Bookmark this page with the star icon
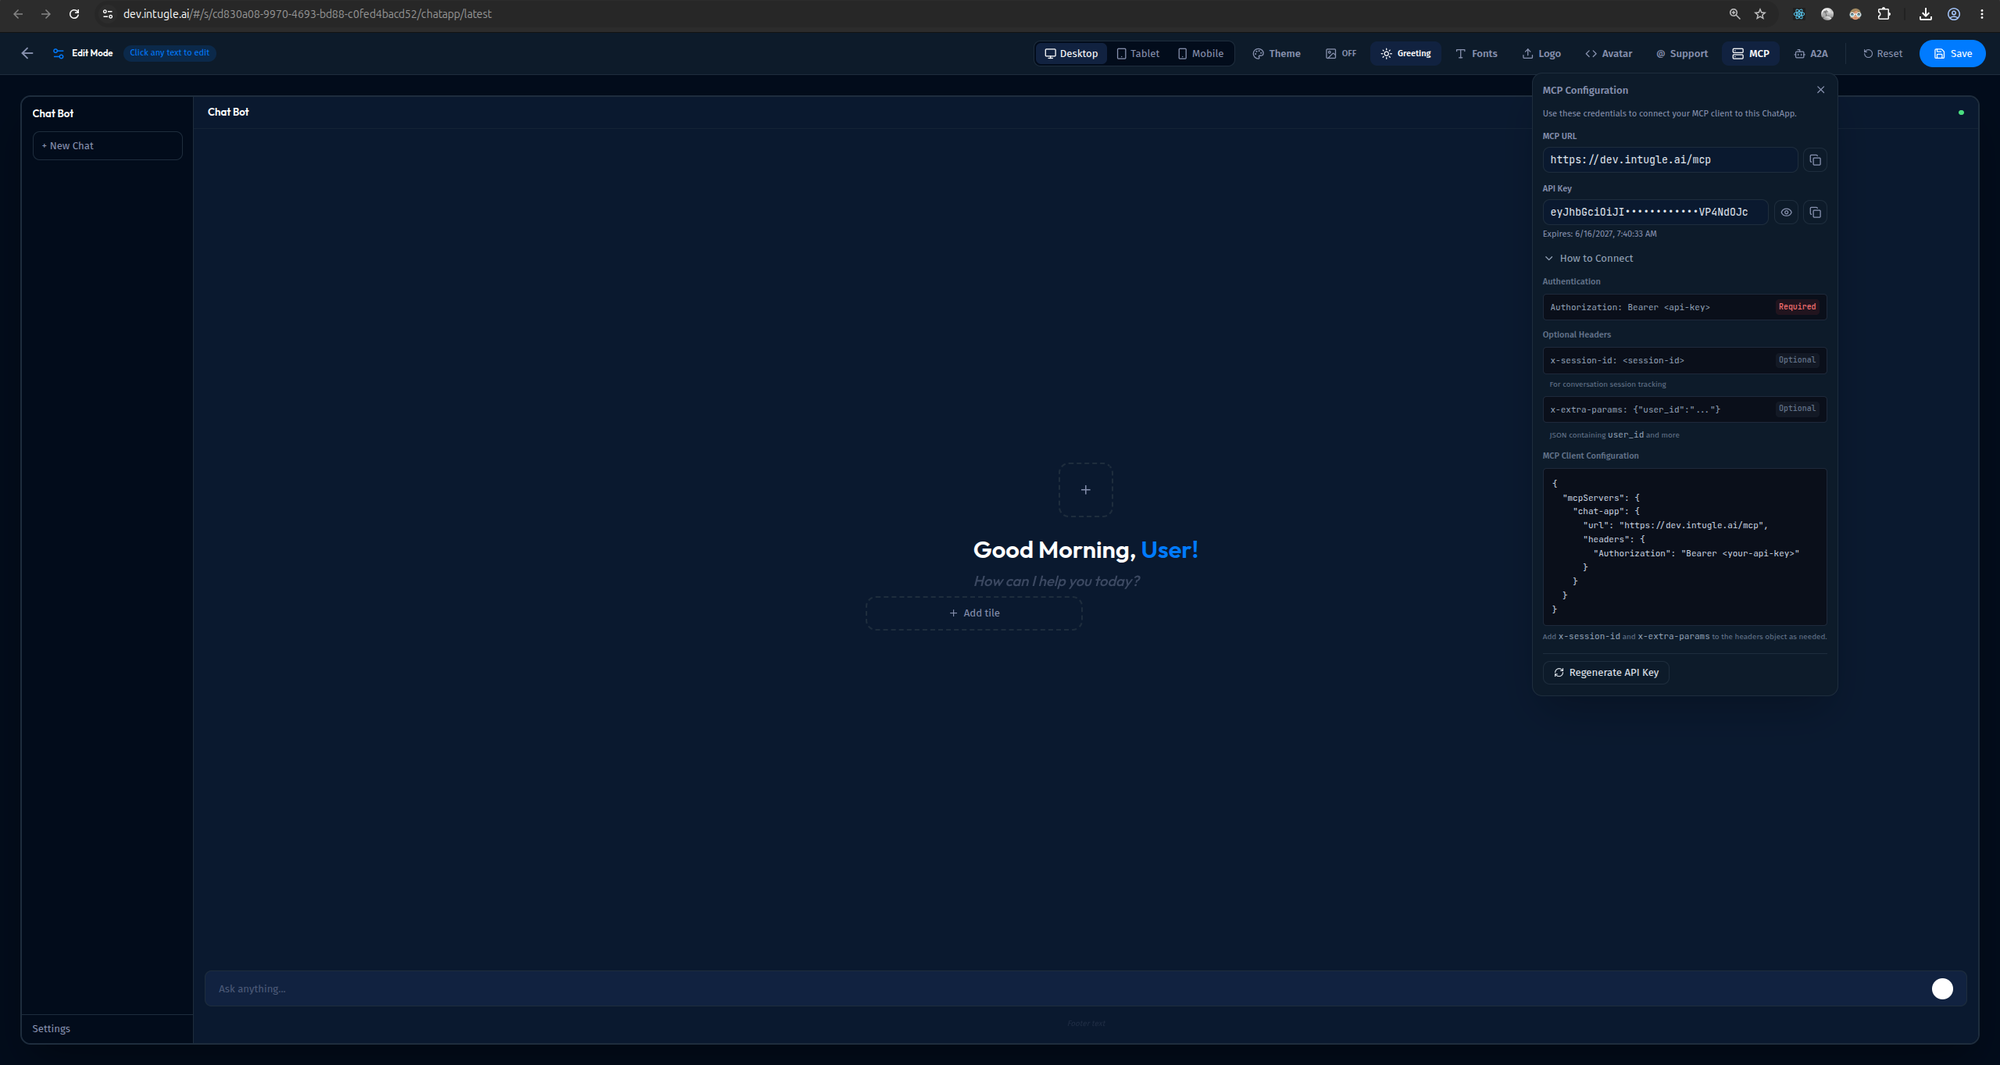This screenshot has width=2000, height=1065. click(x=1760, y=14)
